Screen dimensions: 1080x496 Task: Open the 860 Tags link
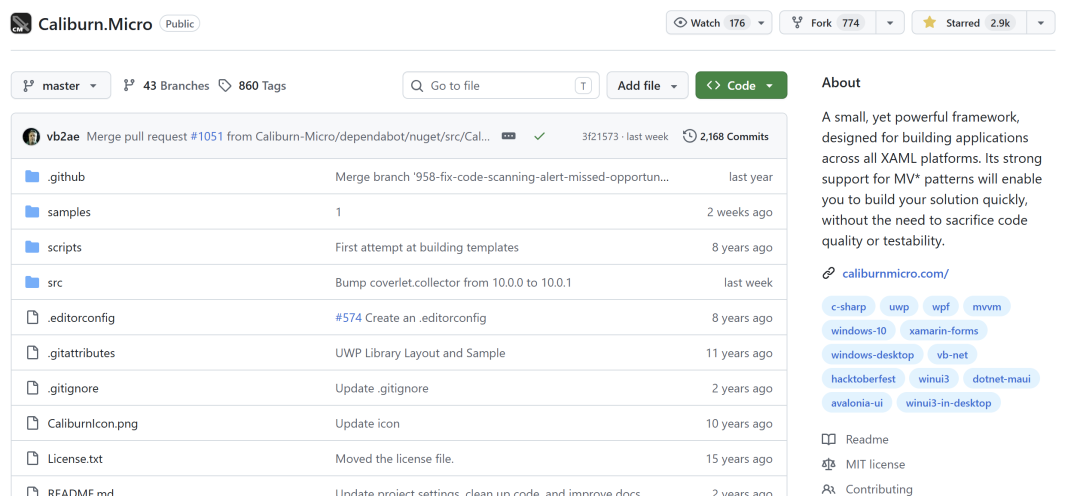point(252,85)
